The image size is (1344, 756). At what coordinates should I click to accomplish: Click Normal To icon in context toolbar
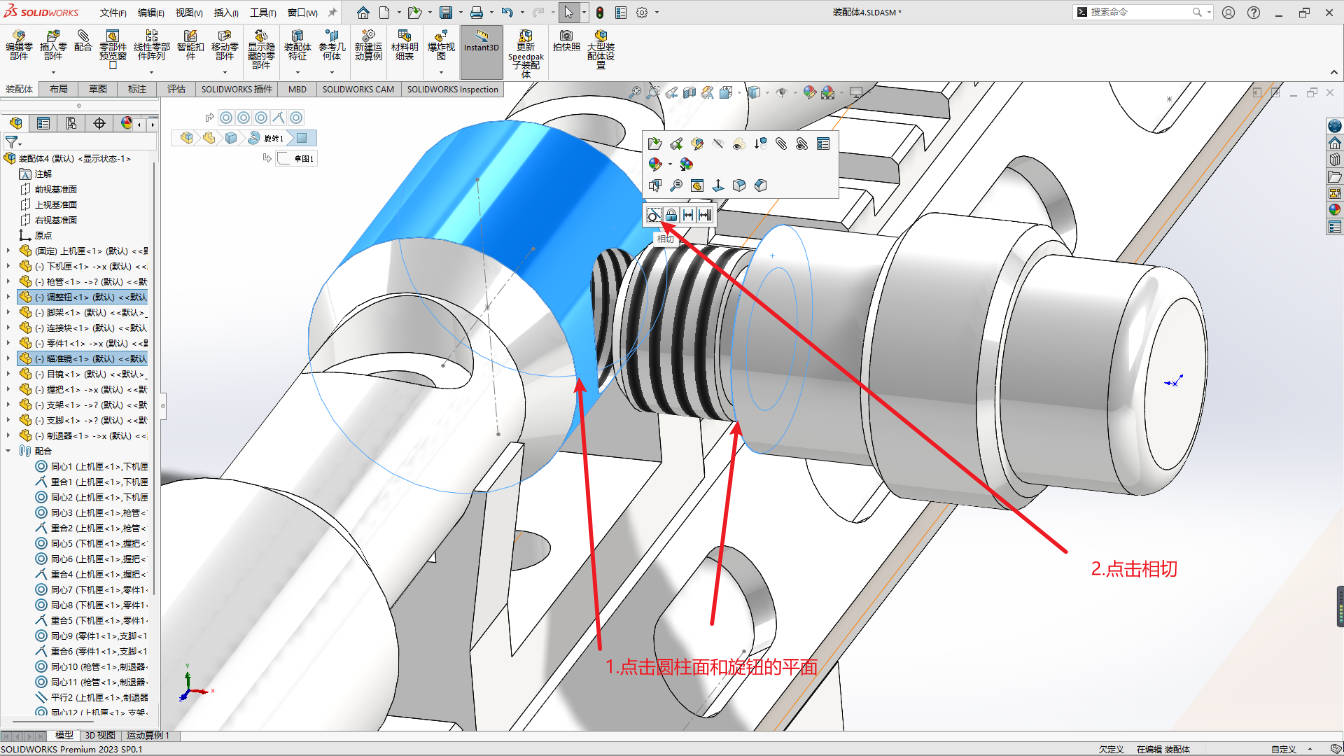coord(718,185)
